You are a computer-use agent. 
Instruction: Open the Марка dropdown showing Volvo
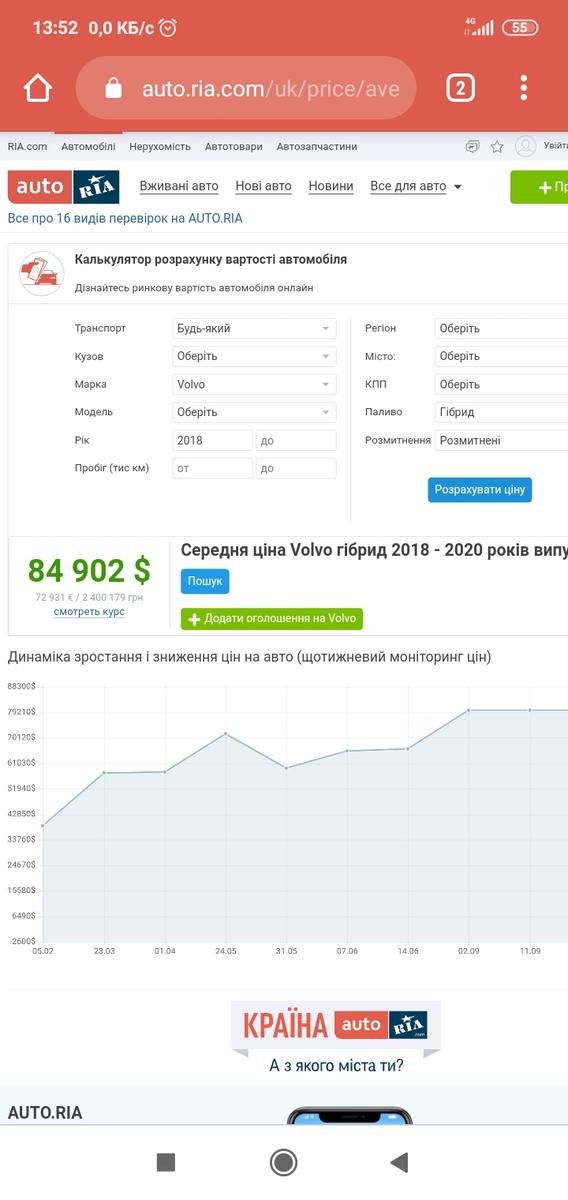(255, 384)
